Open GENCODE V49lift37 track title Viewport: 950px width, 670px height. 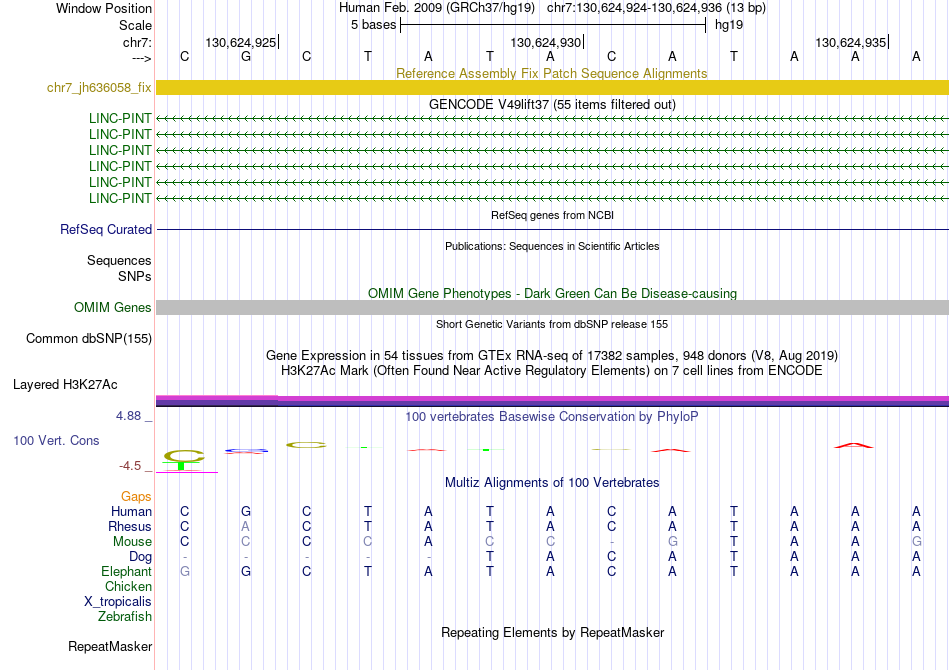click(x=552, y=104)
